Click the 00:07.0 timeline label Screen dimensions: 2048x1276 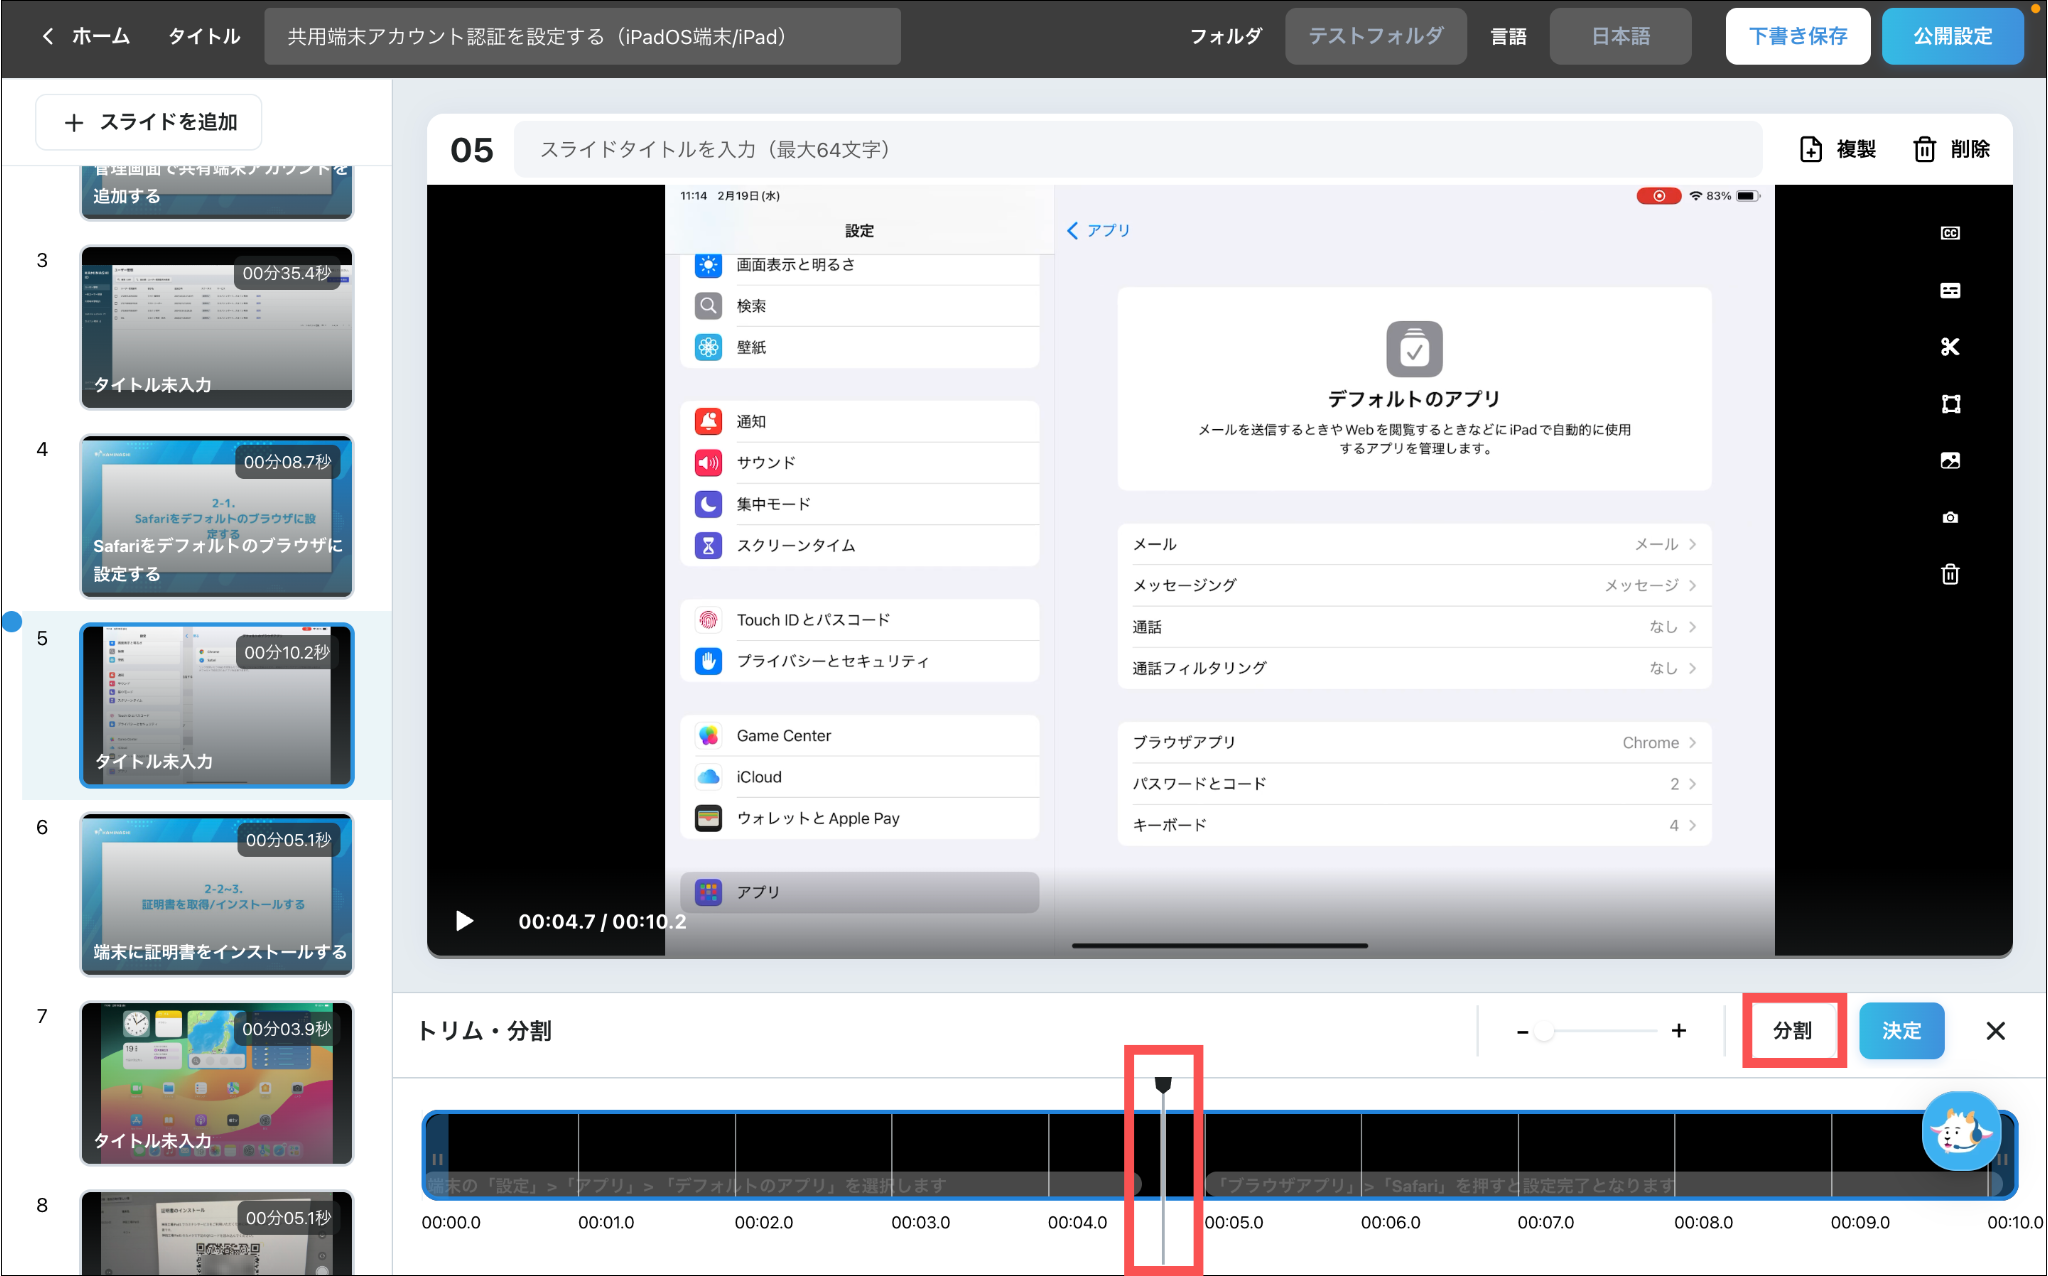1545,1223
